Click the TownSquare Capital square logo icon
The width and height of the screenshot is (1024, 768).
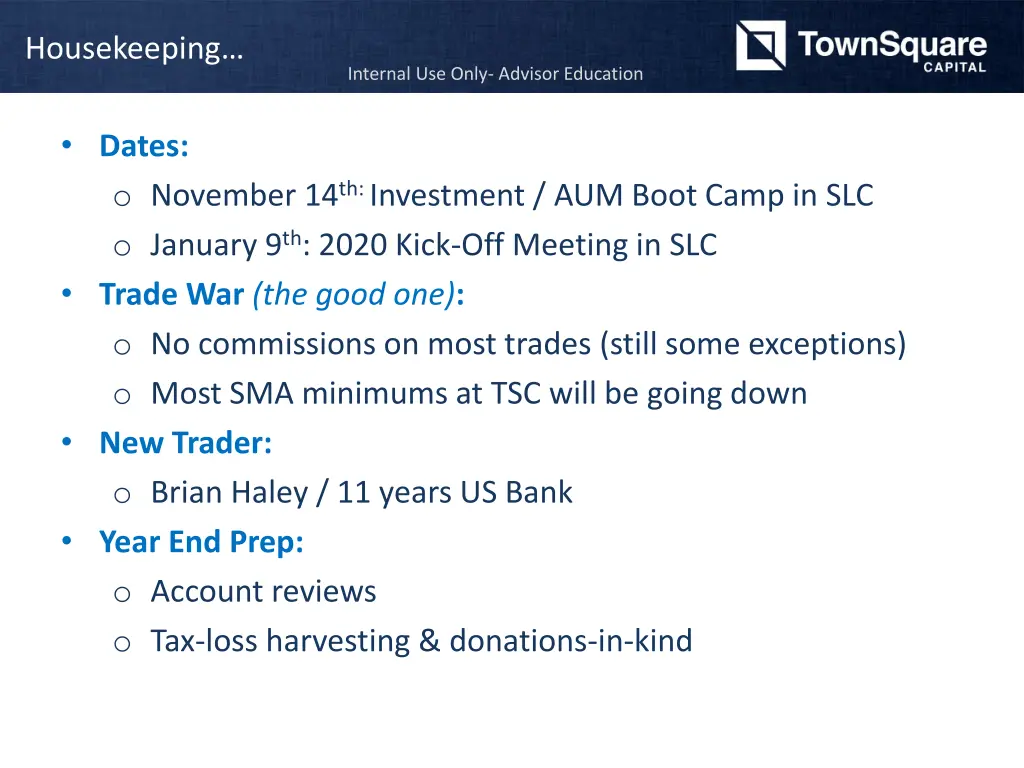761,45
